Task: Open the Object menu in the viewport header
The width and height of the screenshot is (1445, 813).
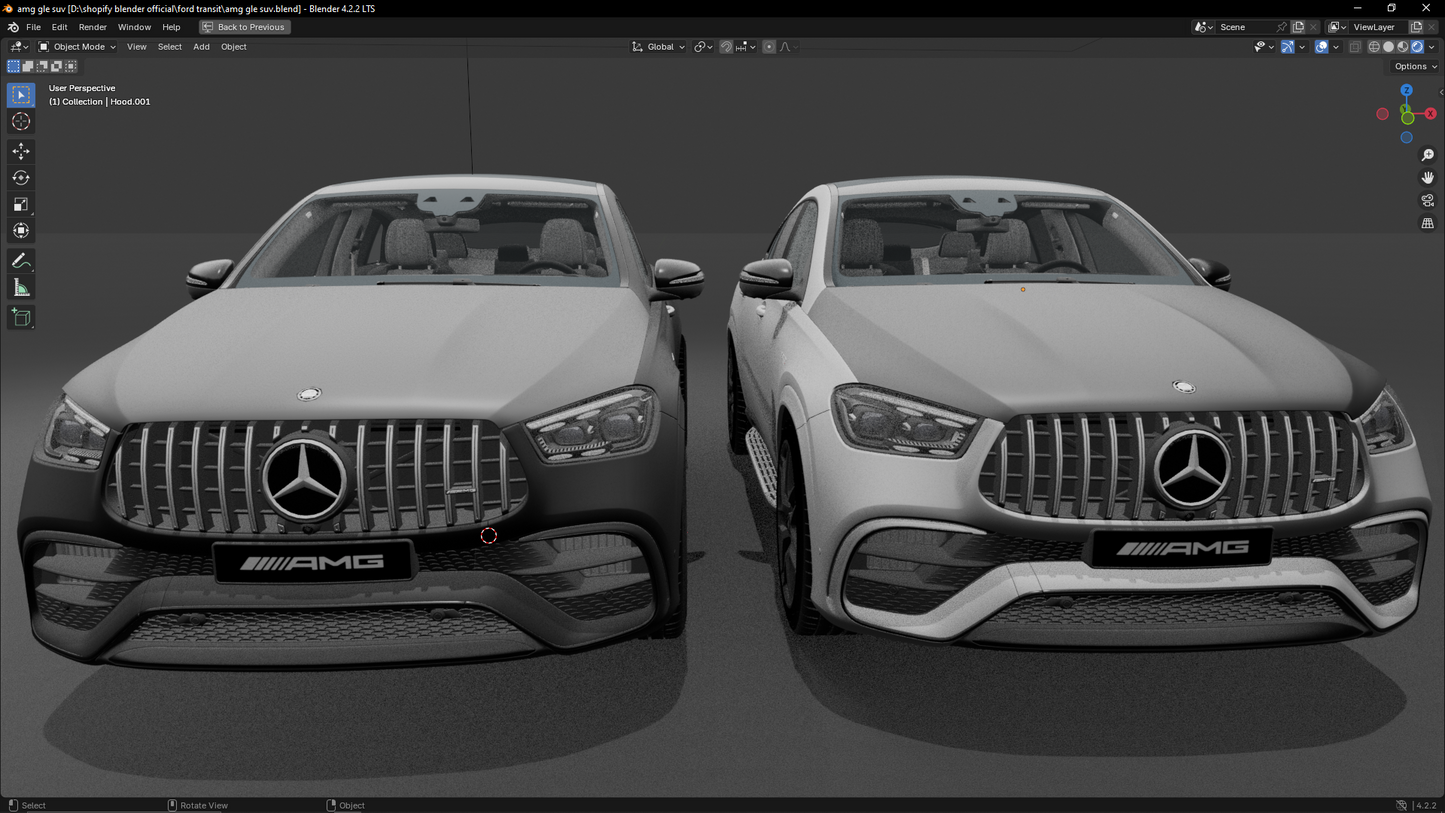Action: (x=233, y=46)
